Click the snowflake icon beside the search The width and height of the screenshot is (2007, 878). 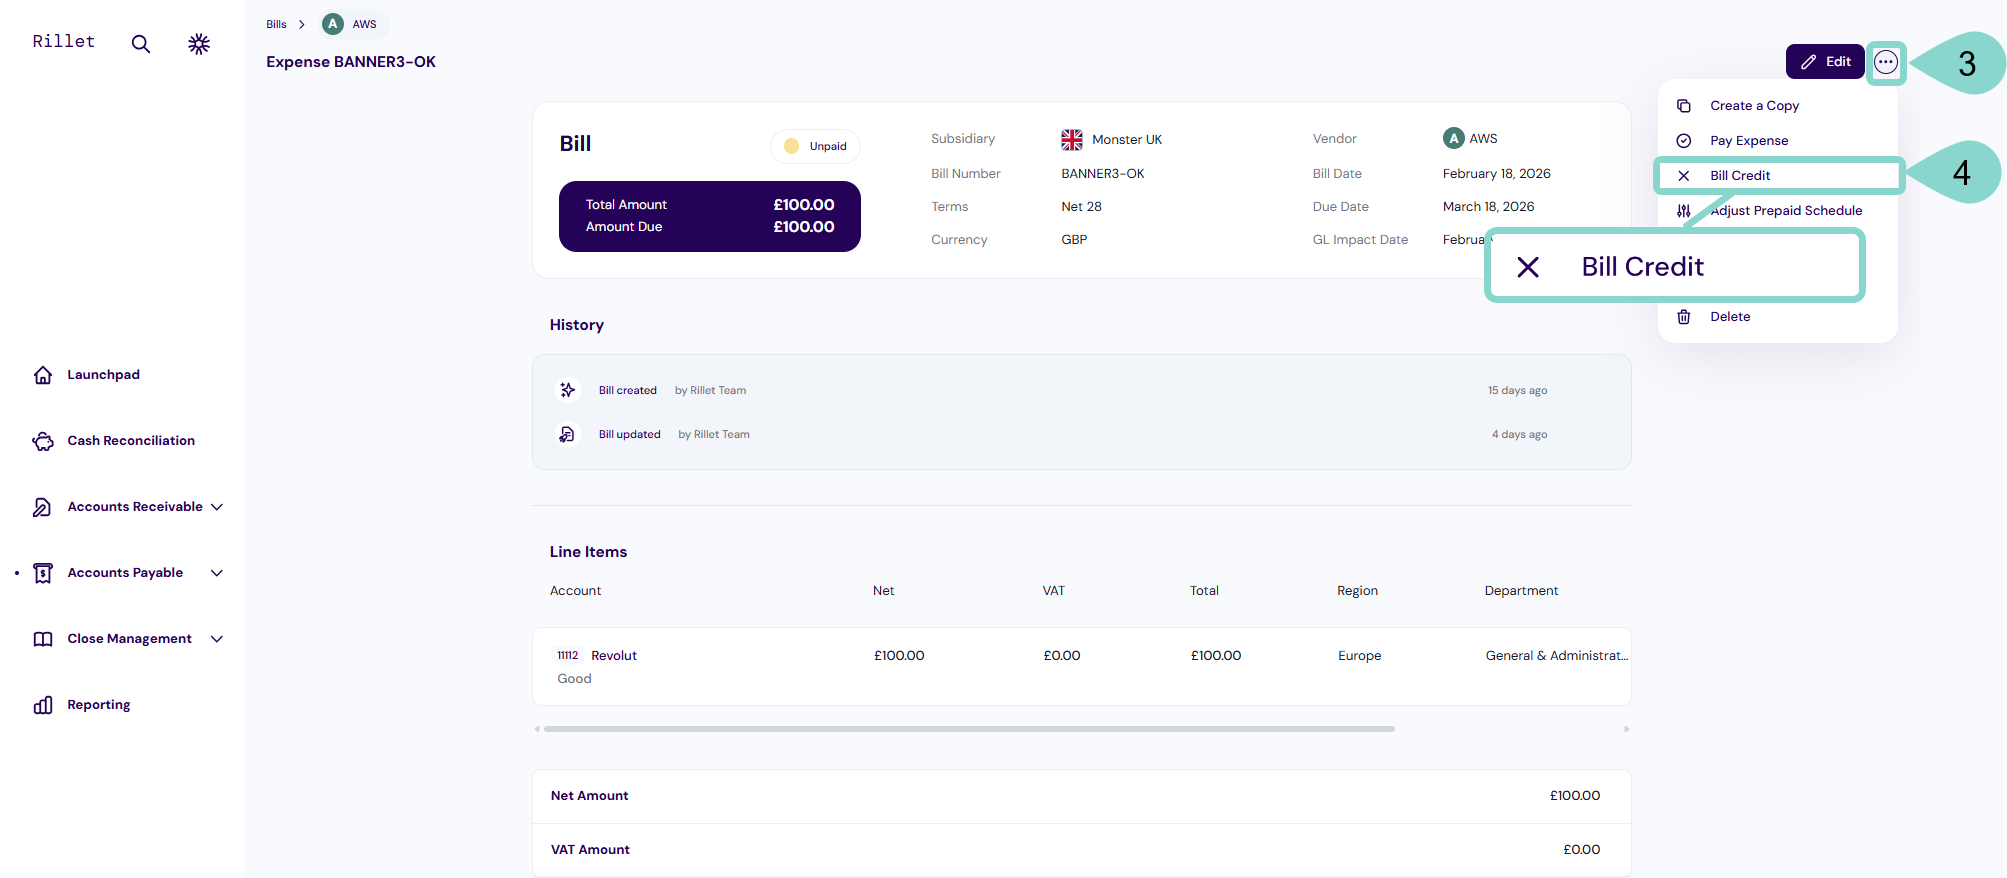point(199,44)
